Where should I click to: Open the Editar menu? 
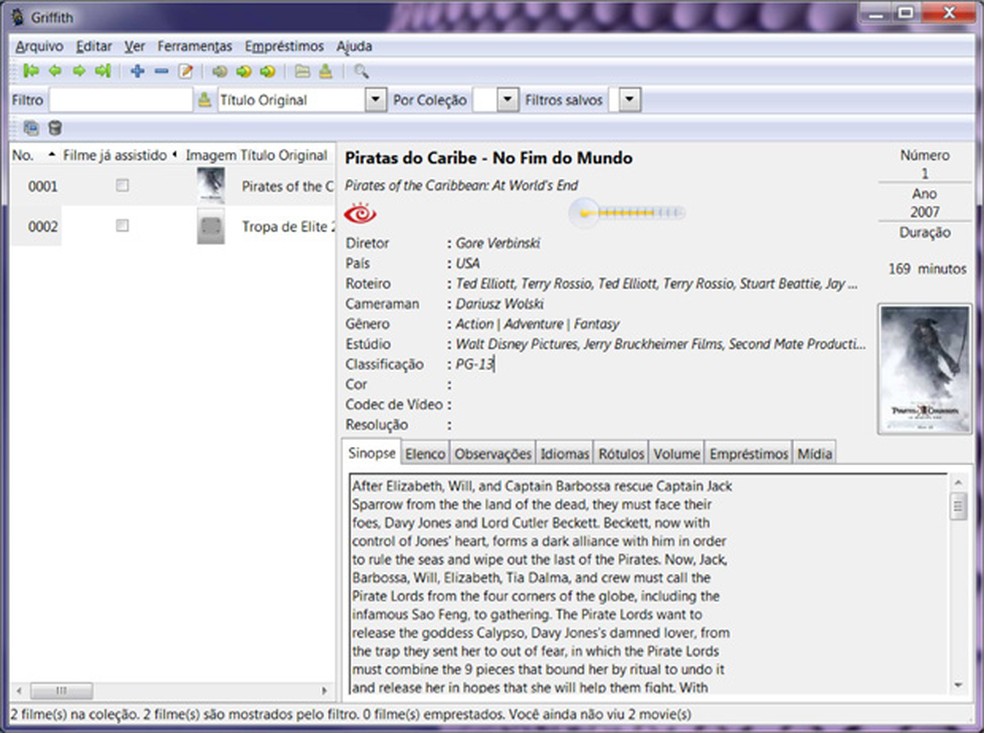(x=94, y=46)
